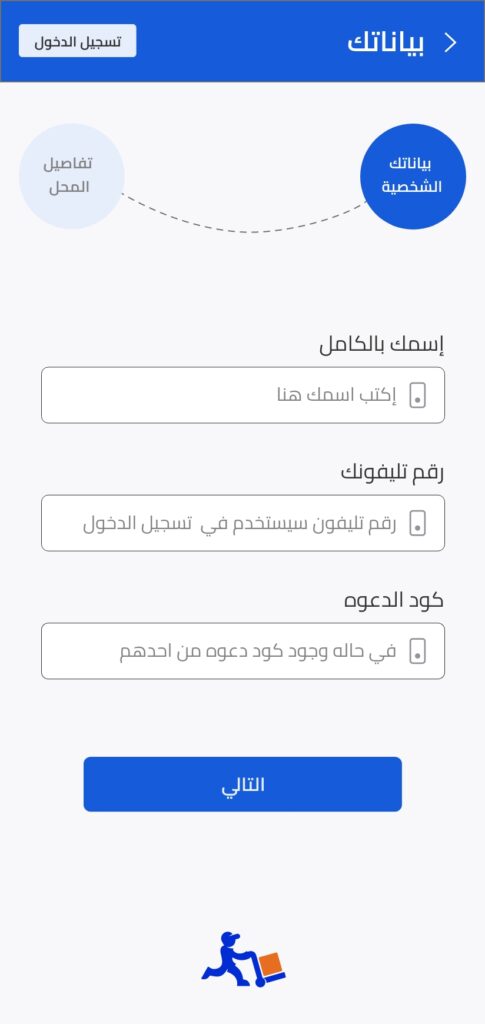
Task: Click placeholder text إكتب اسمك هنا
Action: pos(336,395)
